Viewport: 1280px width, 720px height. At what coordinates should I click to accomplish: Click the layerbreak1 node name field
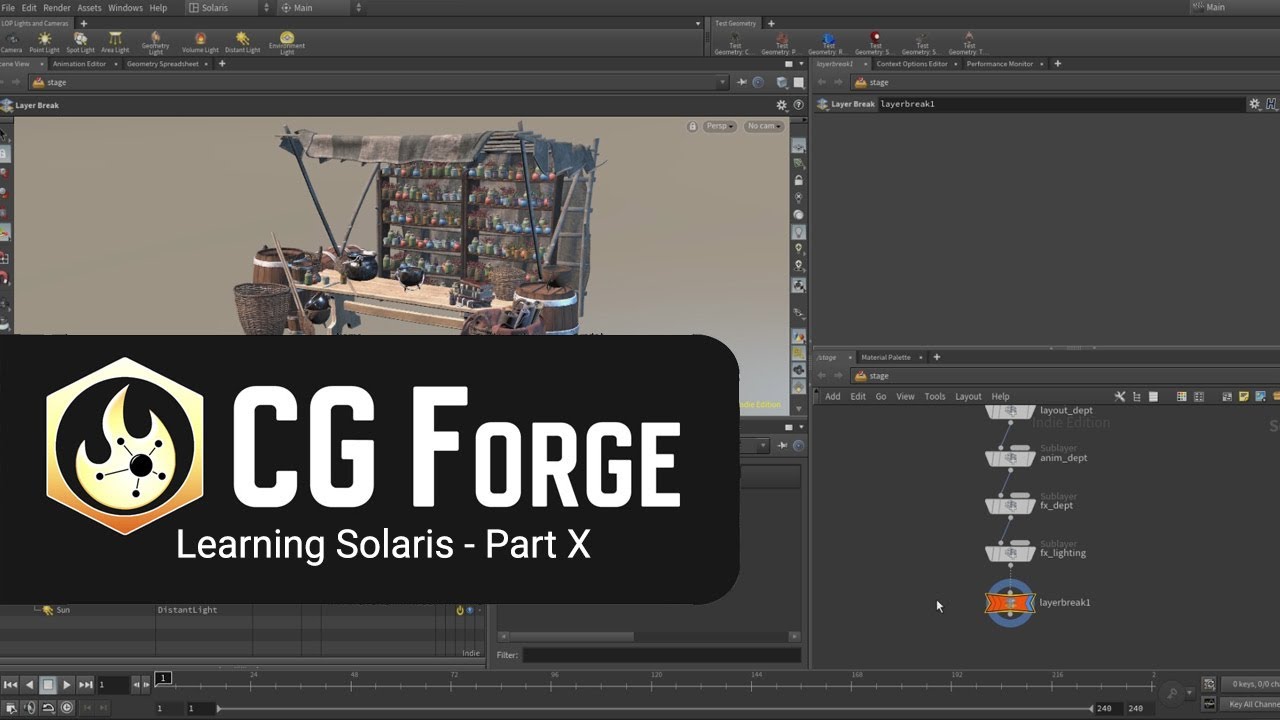click(1062, 104)
